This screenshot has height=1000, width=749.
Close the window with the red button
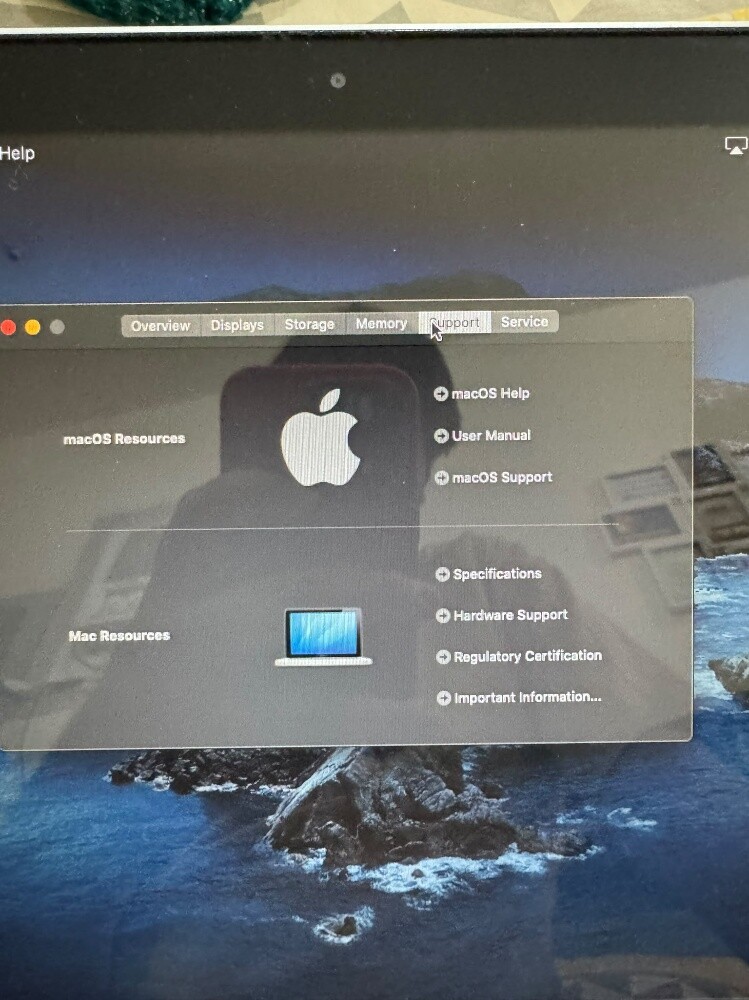[8, 328]
